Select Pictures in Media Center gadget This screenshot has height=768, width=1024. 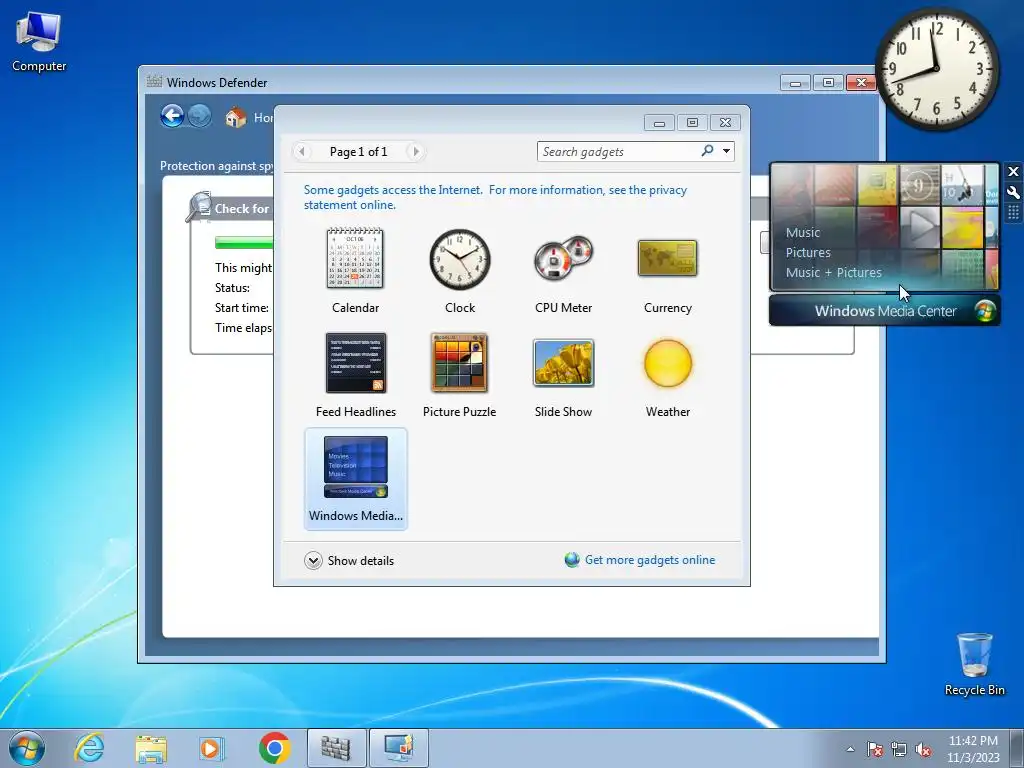(x=808, y=253)
